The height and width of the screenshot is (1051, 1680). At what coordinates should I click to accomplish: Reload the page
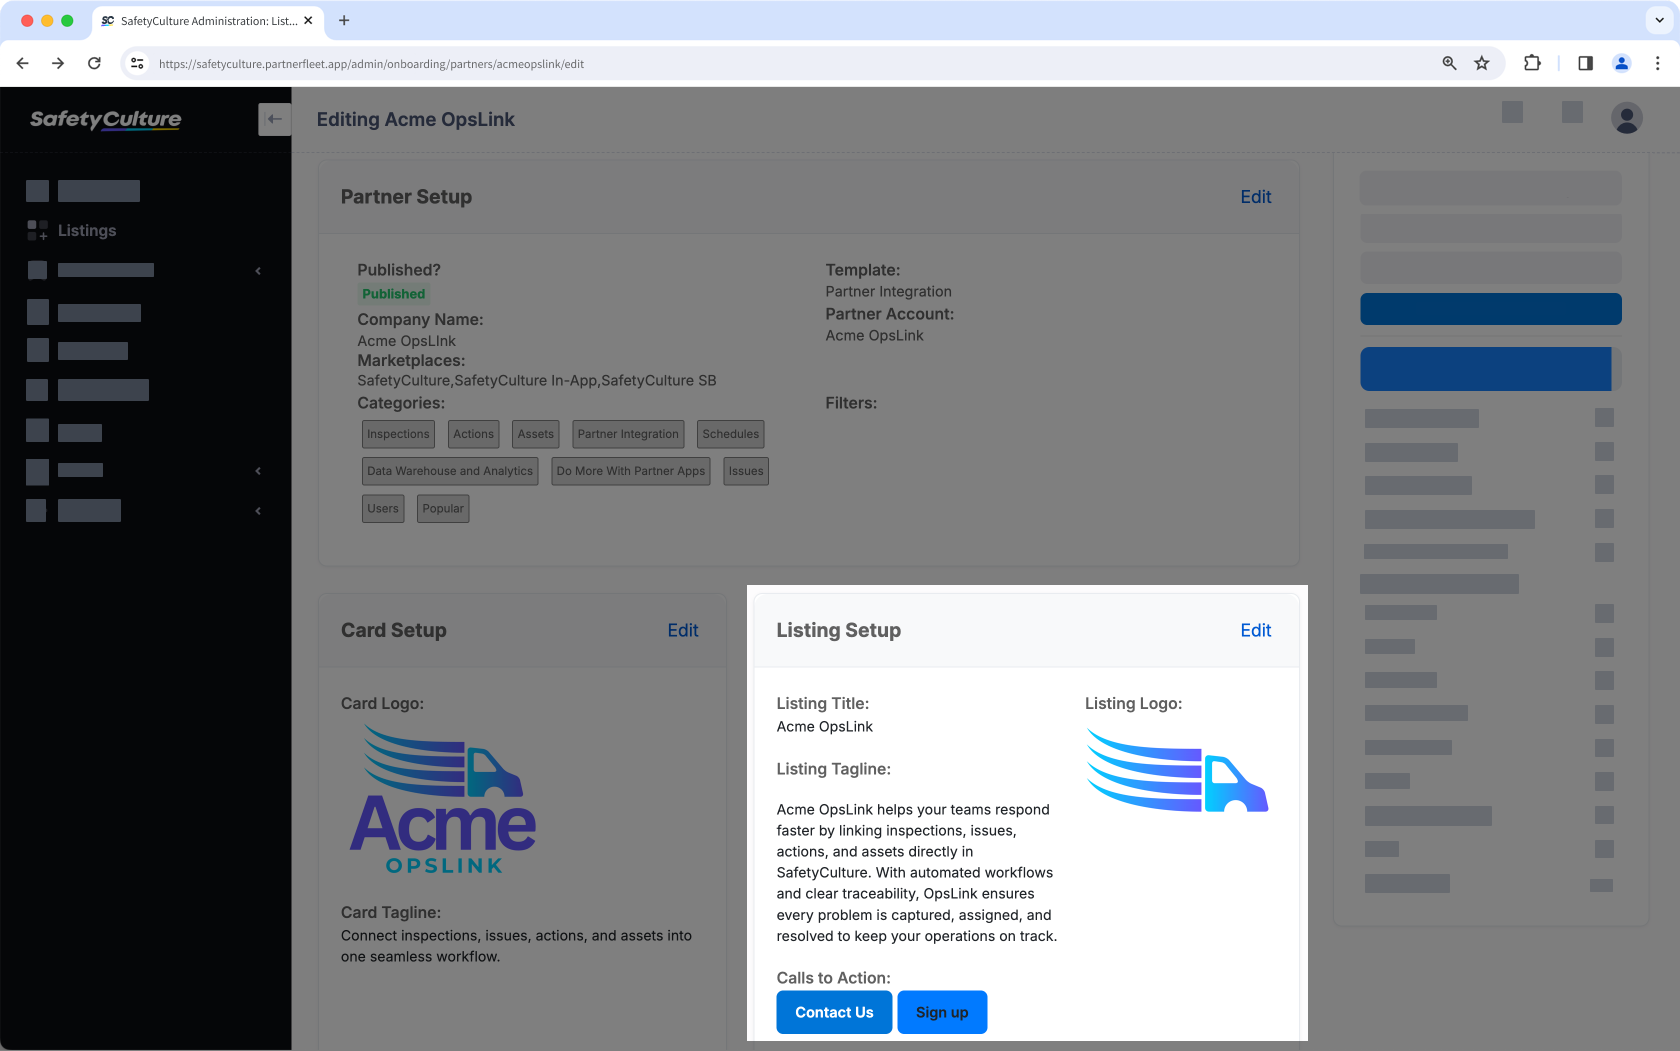click(x=94, y=63)
